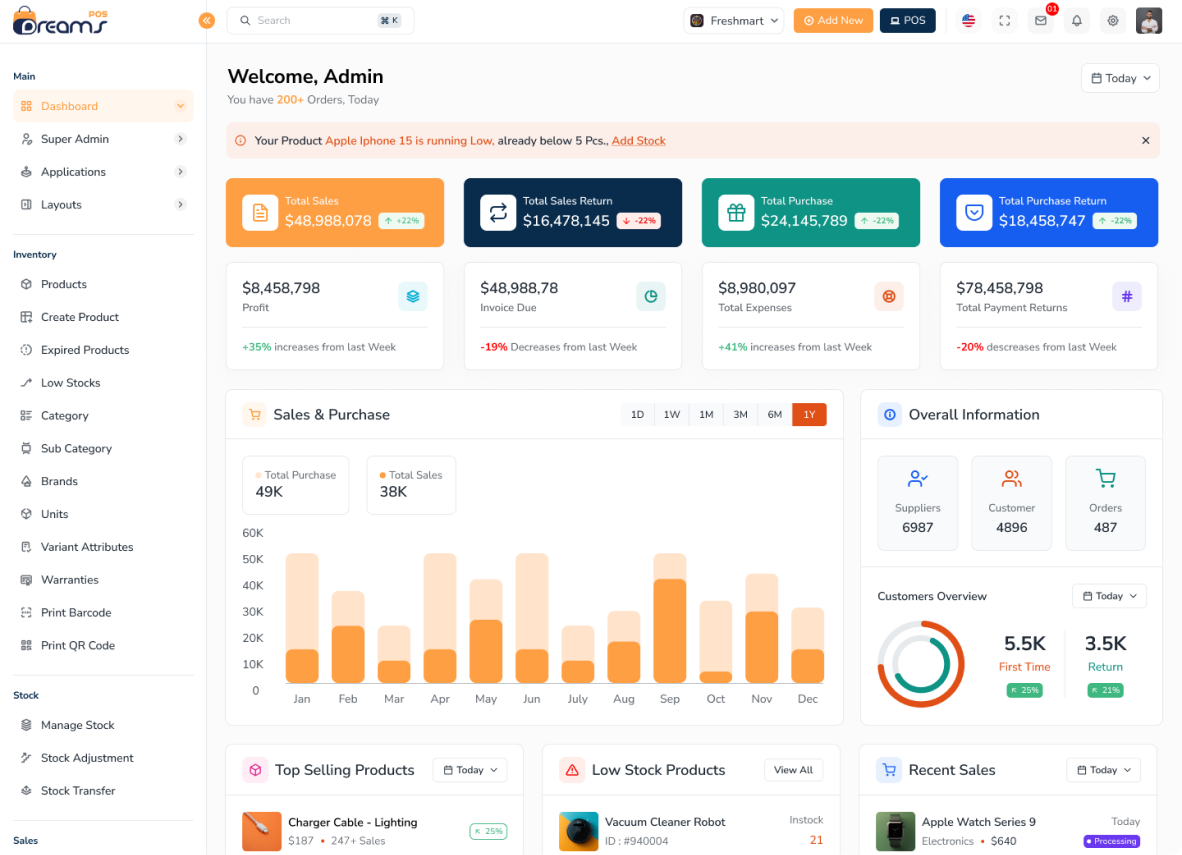Viewport: 1182px width, 855px height.
Task: Click in the Search field
Action: [320, 20]
